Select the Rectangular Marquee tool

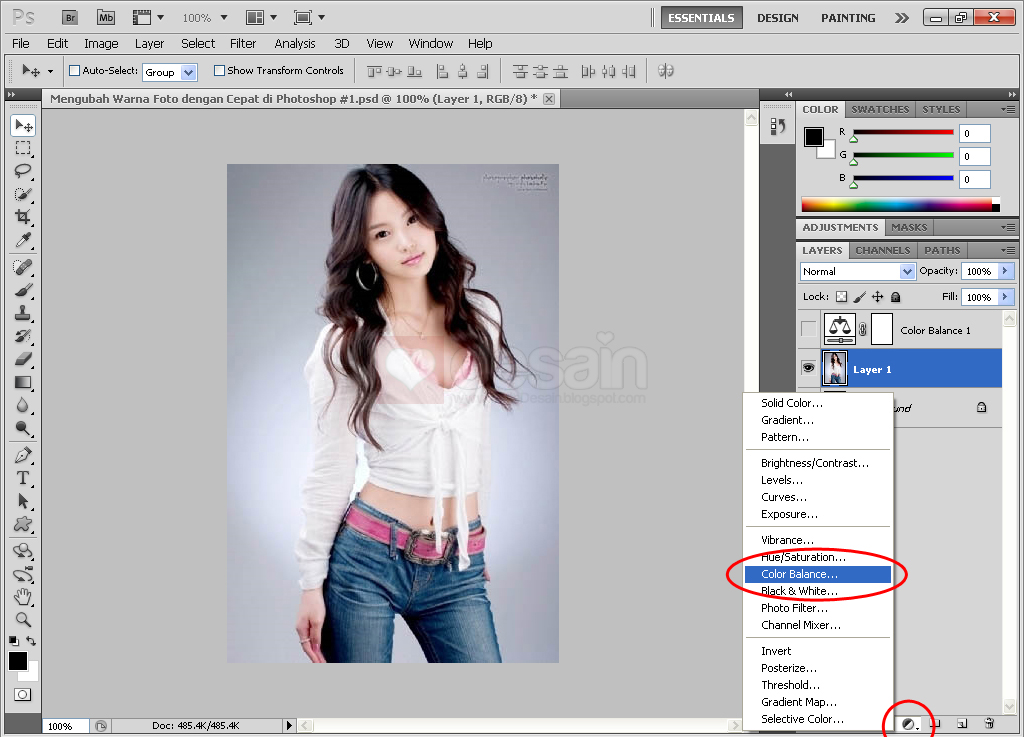tap(23, 148)
